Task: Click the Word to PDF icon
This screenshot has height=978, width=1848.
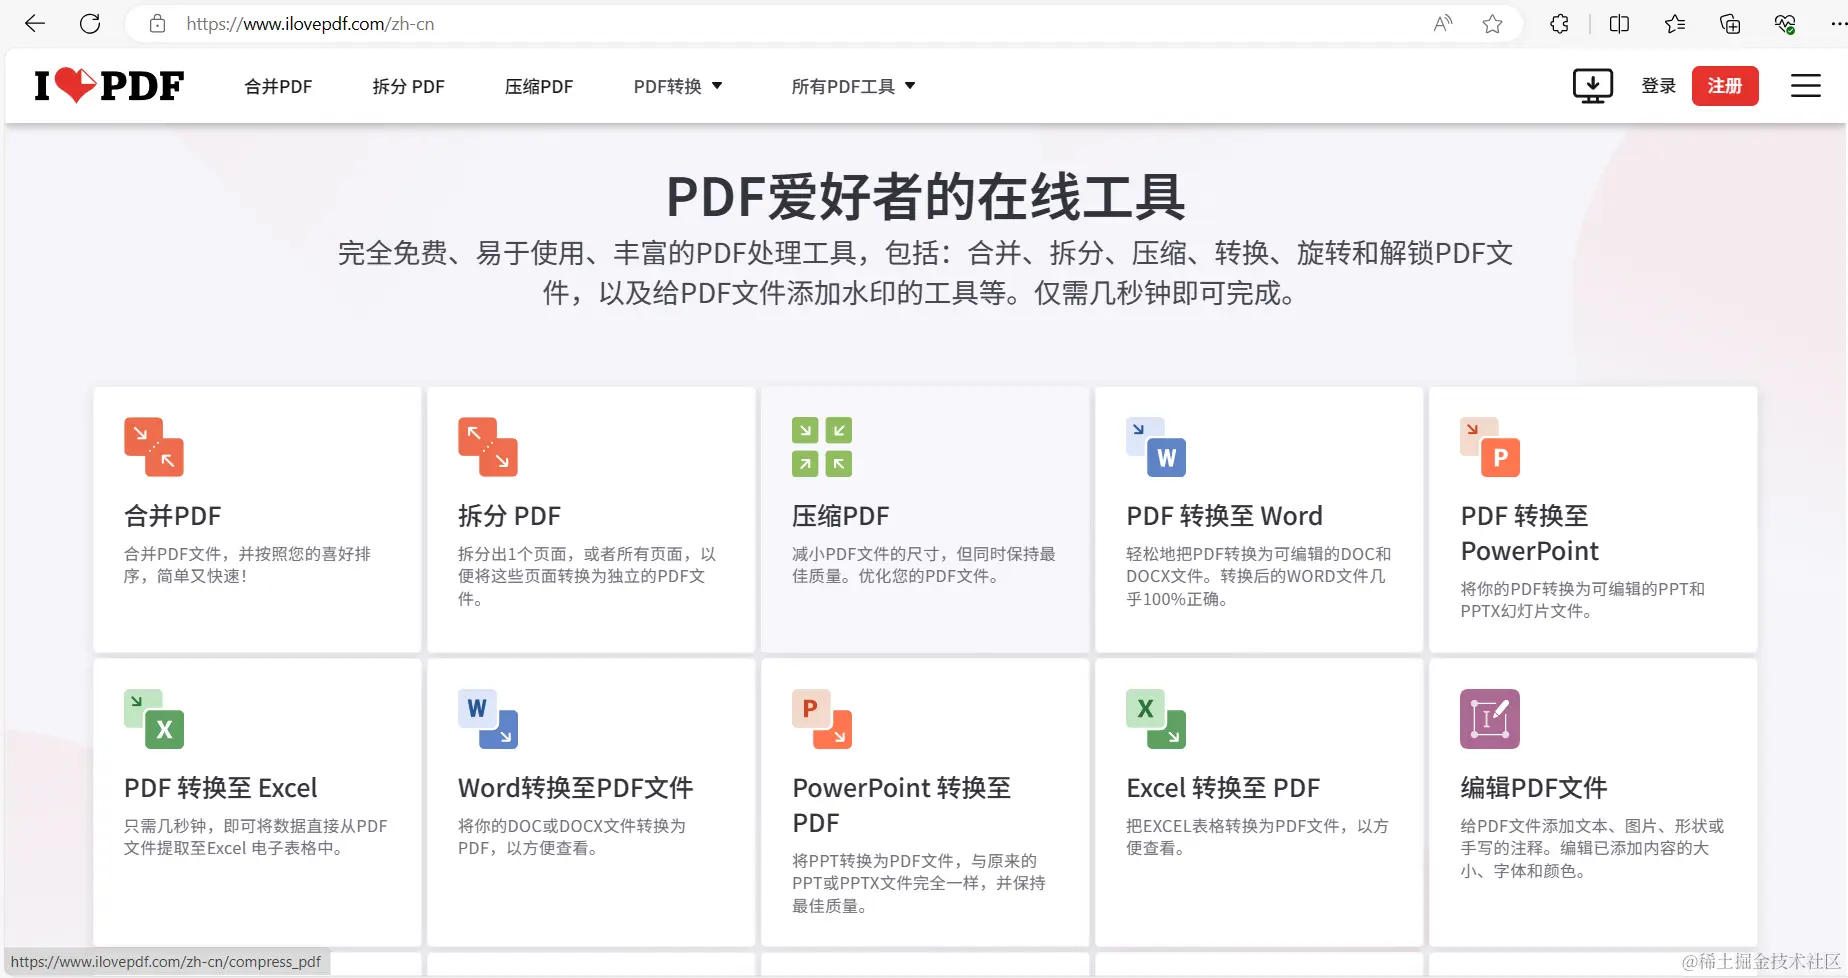Action: 488,719
